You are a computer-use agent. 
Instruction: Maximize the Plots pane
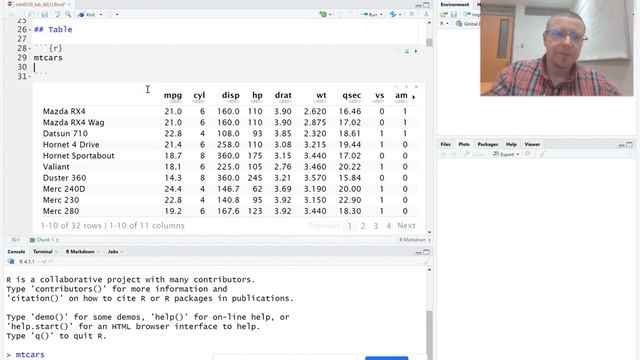tap(629, 144)
